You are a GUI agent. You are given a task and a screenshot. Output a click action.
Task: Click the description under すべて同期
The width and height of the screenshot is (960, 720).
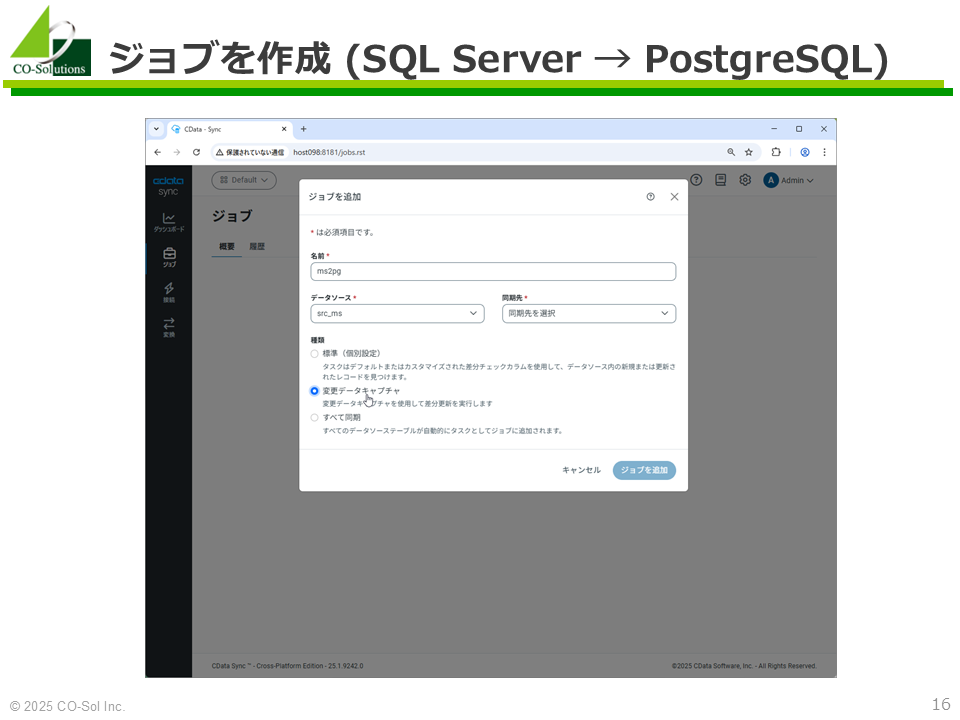point(442,431)
